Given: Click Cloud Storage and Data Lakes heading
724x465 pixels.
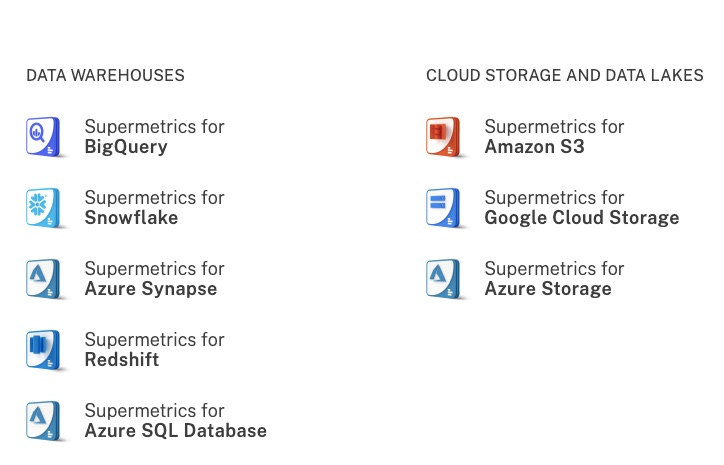Looking at the screenshot, I should pos(565,75).
